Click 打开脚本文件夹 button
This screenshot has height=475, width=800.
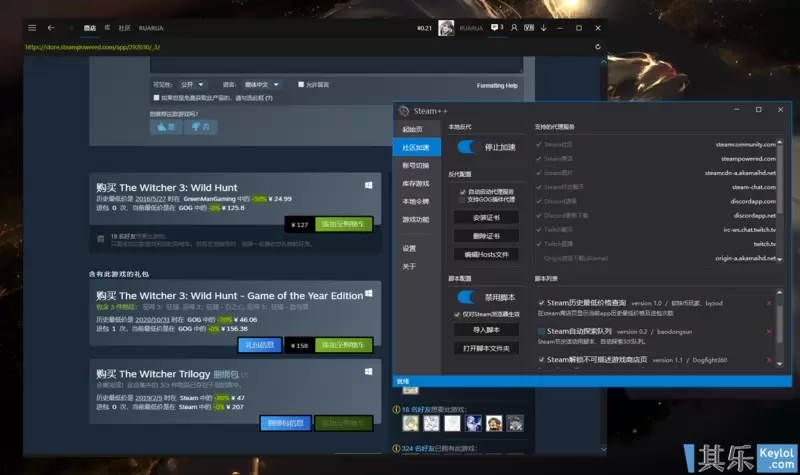(x=486, y=348)
